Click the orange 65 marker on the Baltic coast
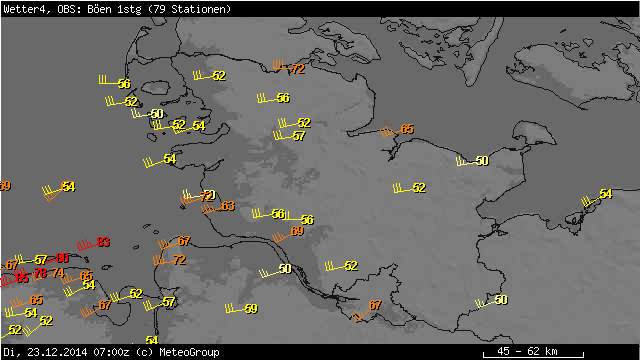 pyautogui.click(x=397, y=131)
